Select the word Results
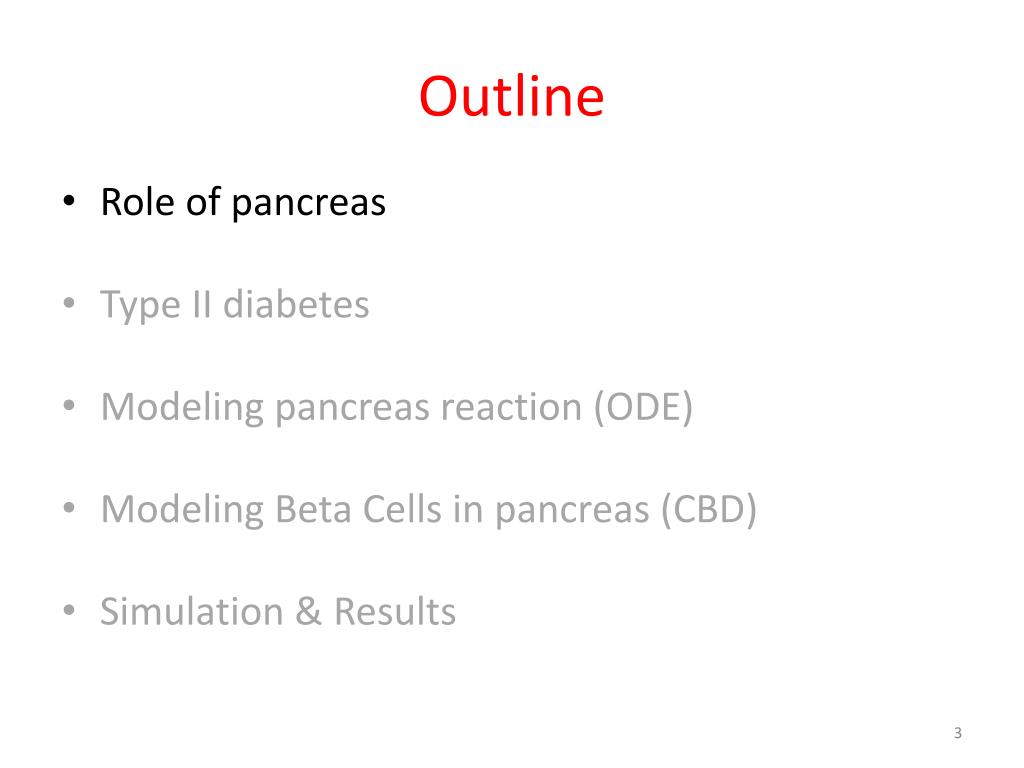Image resolution: width=1024 pixels, height=768 pixels. 395,612
